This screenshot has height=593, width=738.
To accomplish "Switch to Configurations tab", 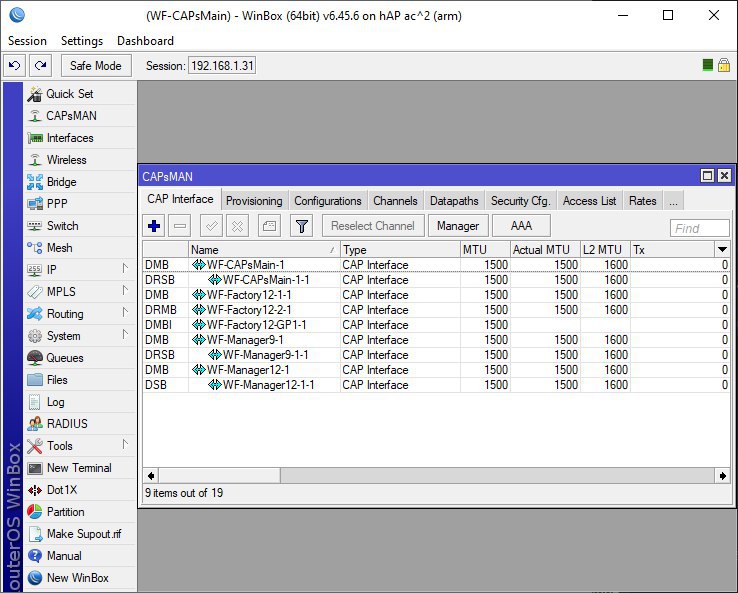I will 328,201.
